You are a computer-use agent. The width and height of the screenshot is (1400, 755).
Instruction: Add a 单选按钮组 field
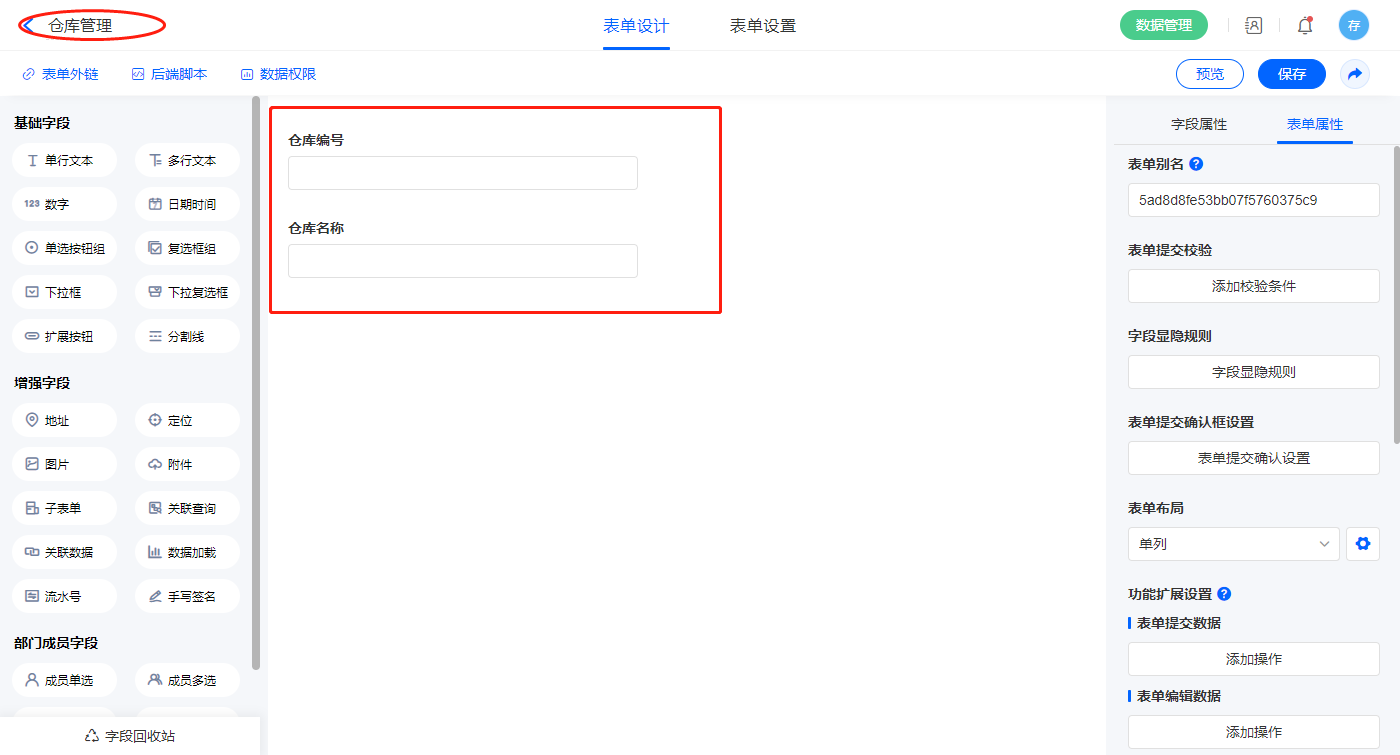point(65,248)
